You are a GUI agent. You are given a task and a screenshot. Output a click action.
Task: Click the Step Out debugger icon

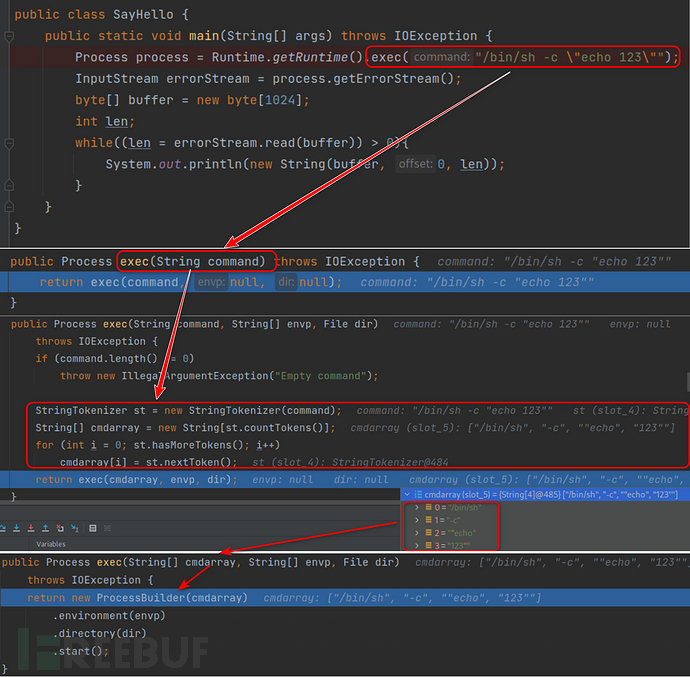click(x=47, y=527)
